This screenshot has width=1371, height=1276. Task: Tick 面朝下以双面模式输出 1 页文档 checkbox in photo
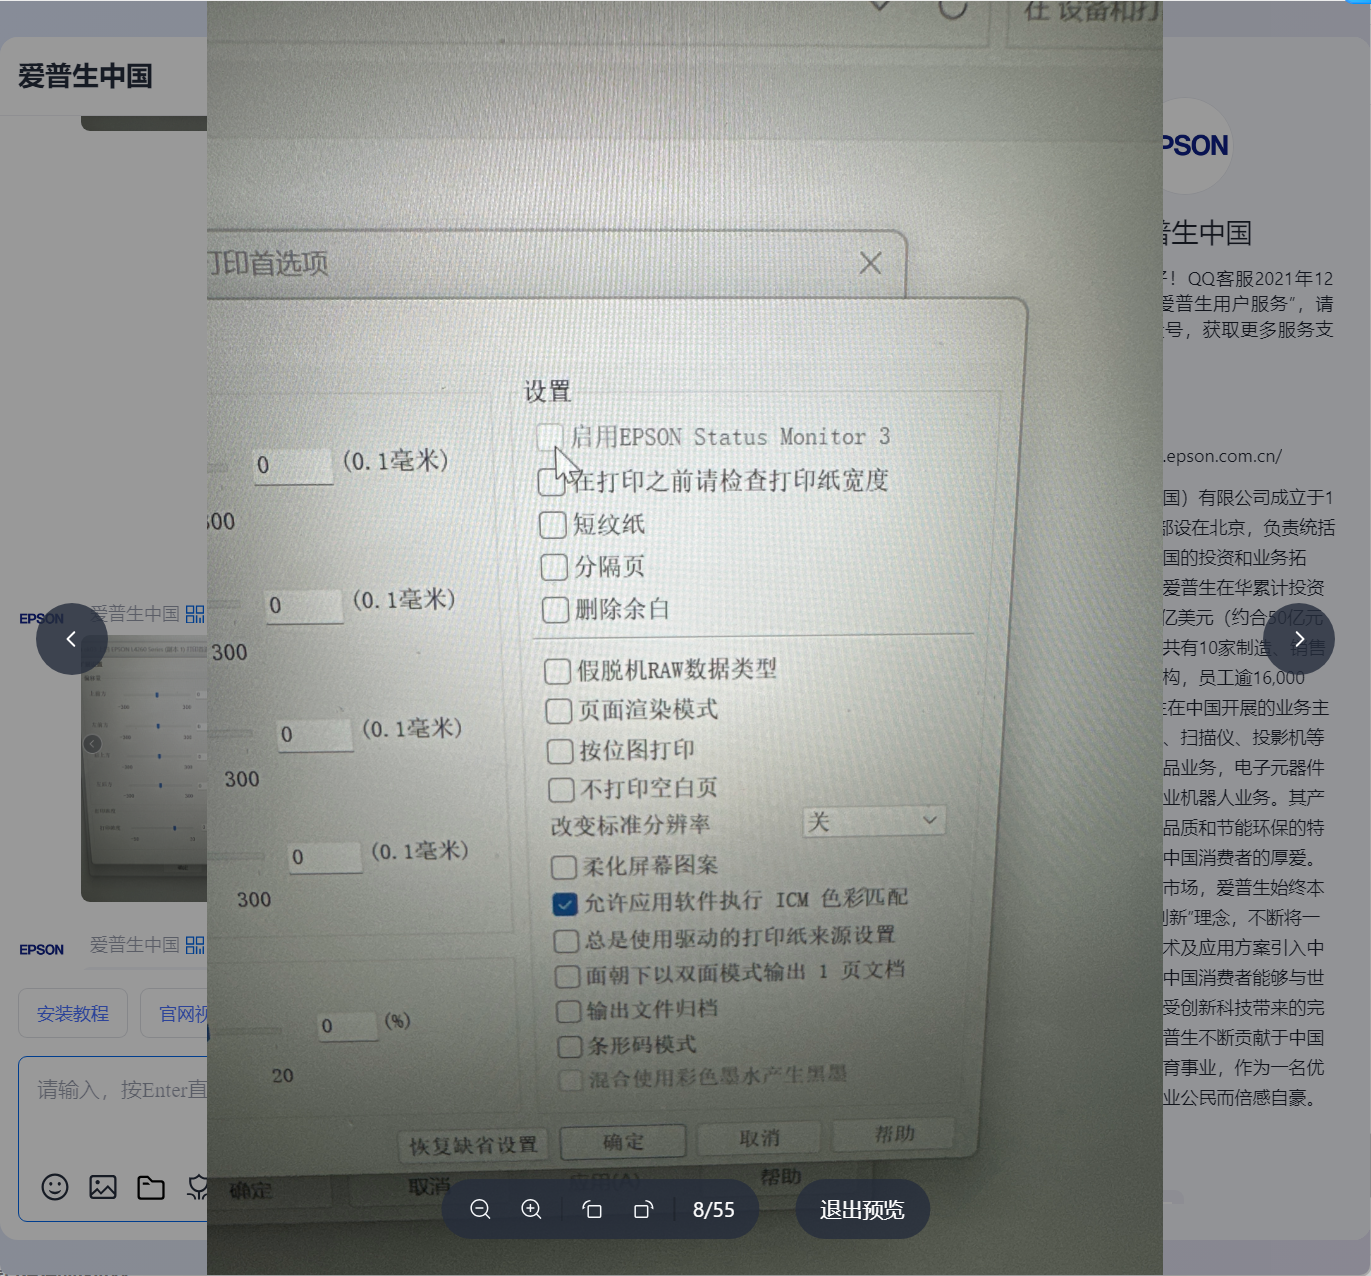pos(568,976)
